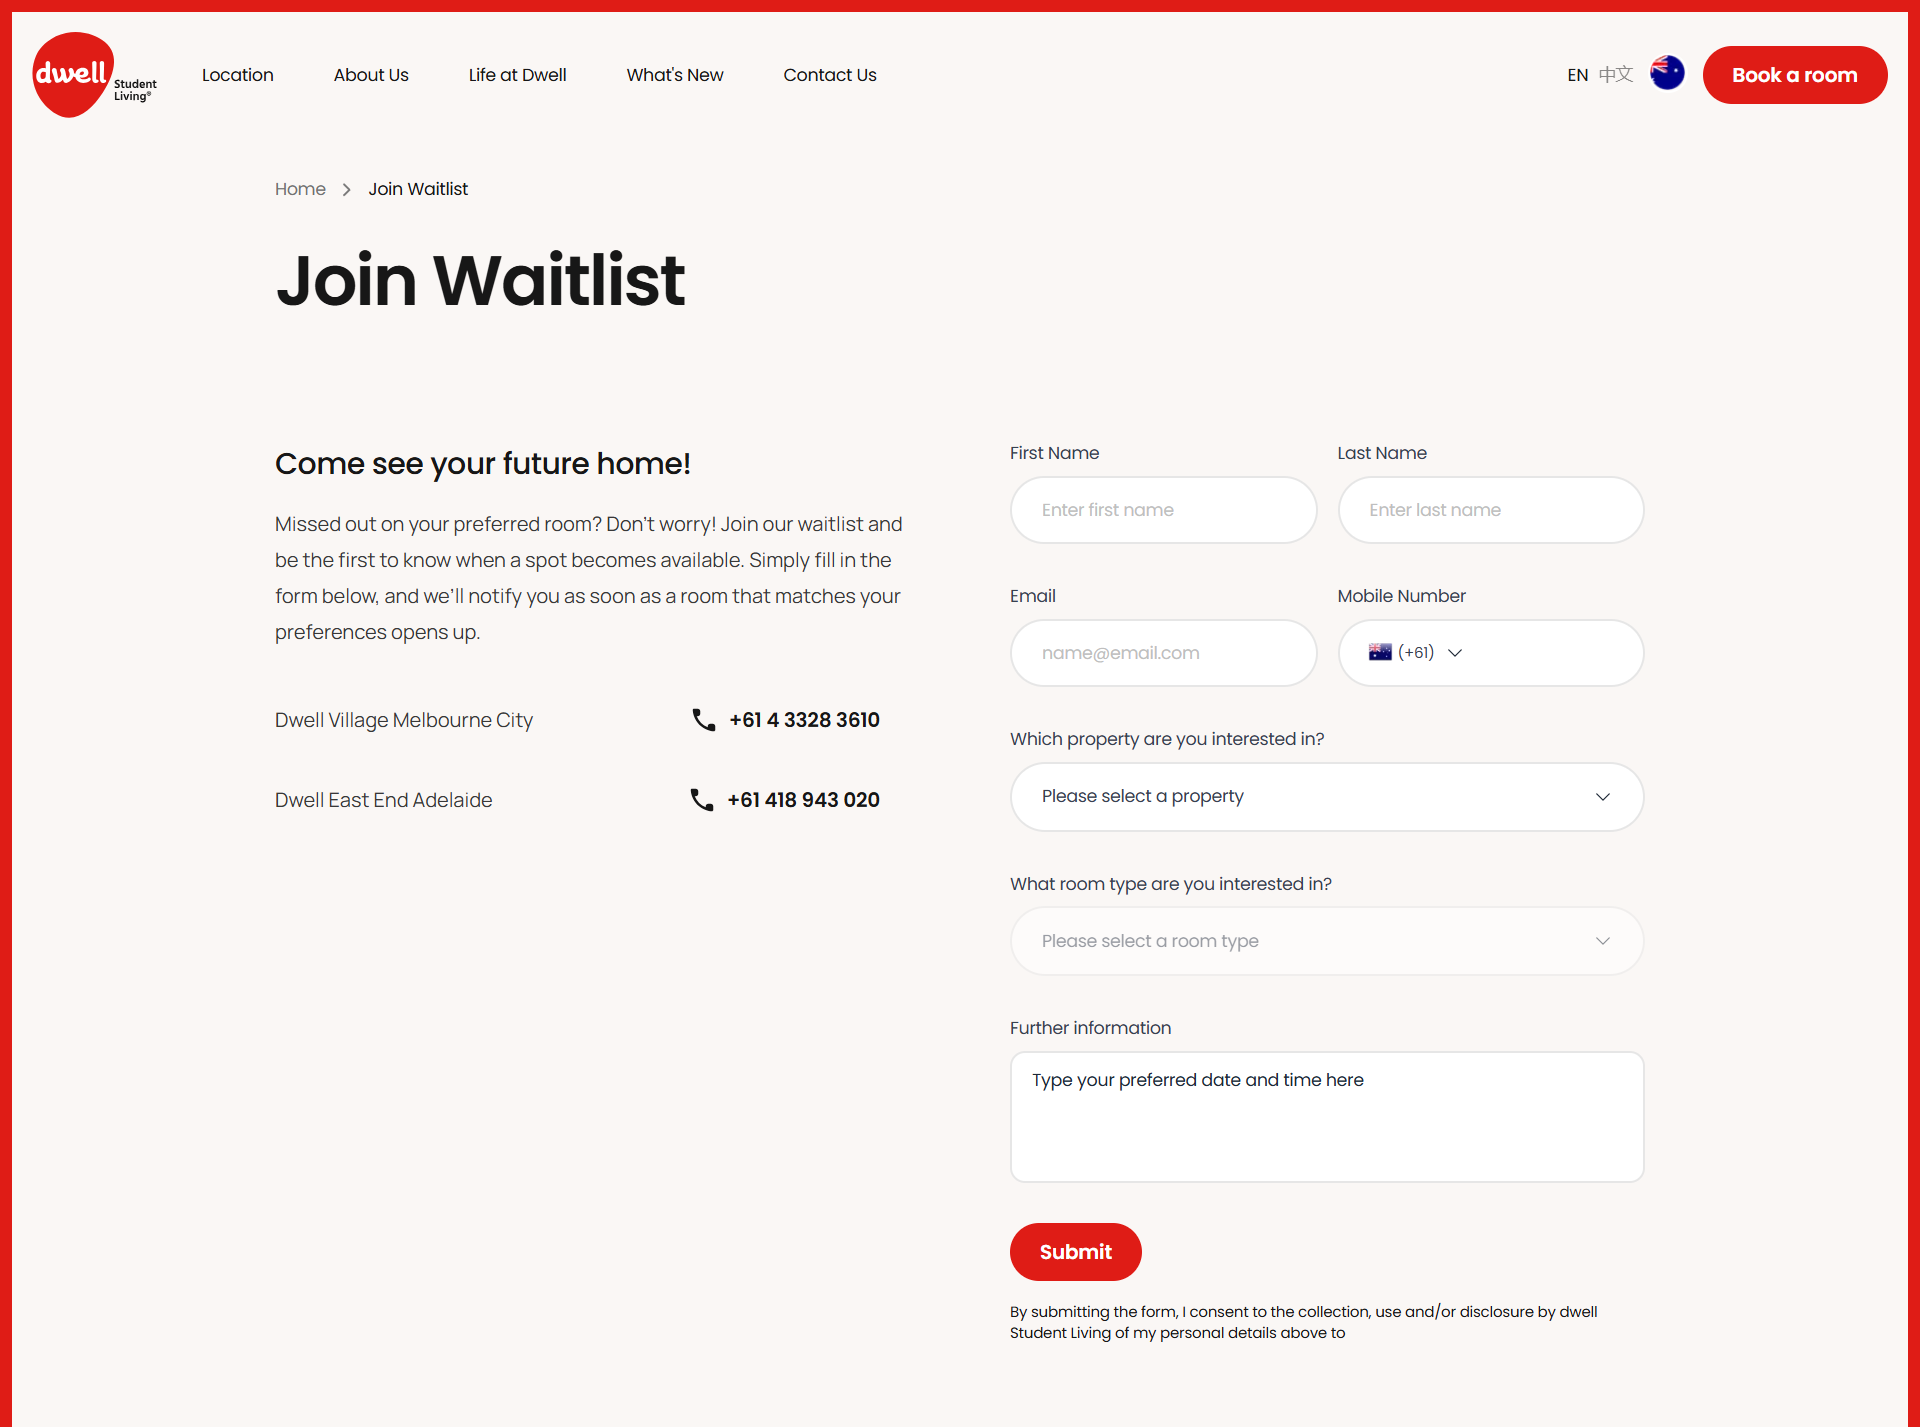Click the phone icon beside Dwell East End Adelaide
The image size is (1920, 1427).
(x=702, y=800)
